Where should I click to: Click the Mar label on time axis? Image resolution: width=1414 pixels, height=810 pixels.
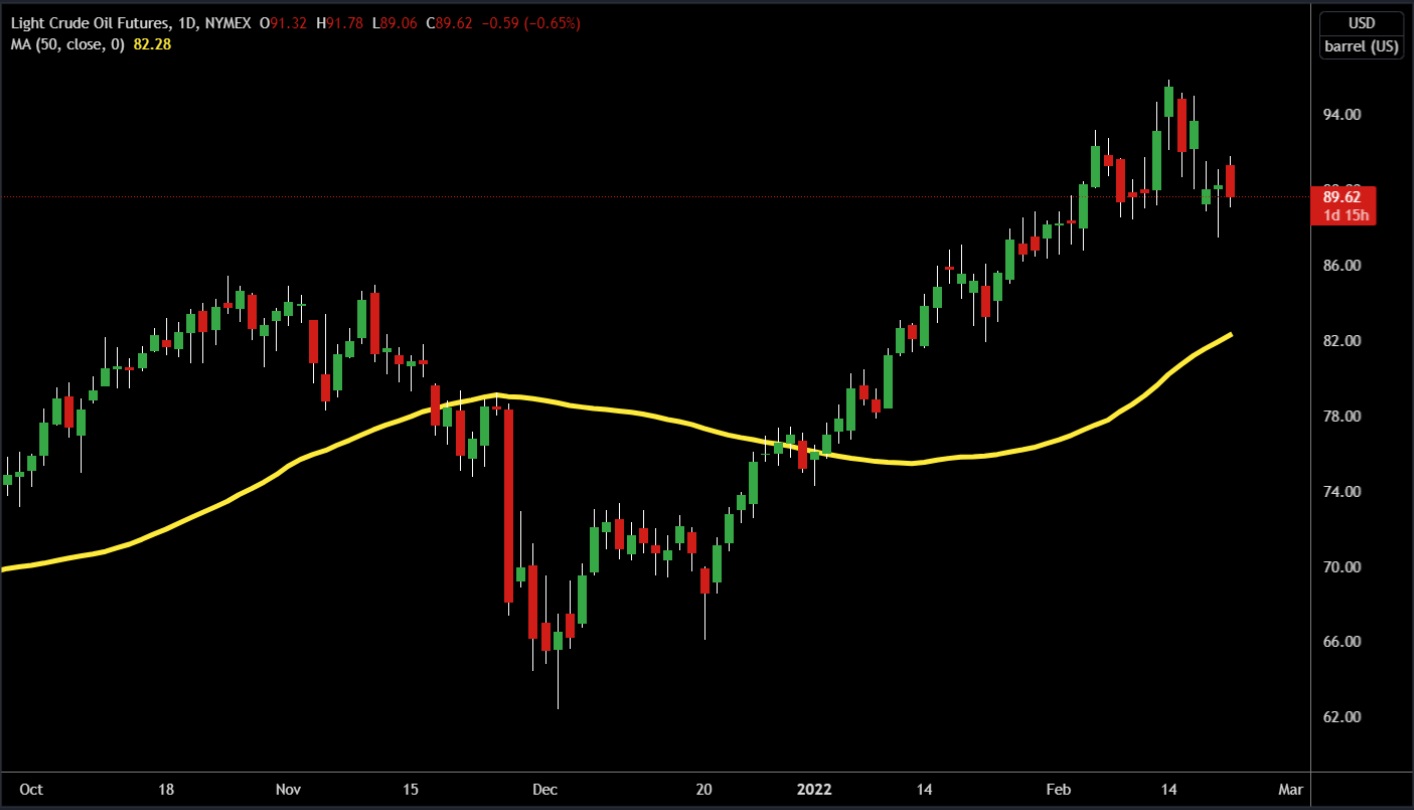[x=1291, y=789]
